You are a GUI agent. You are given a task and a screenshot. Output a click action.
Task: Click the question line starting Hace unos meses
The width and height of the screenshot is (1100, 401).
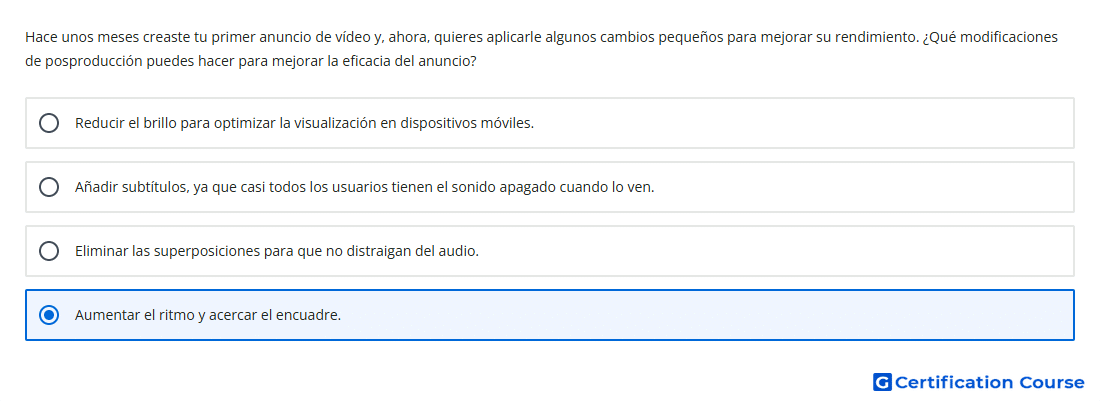point(541,37)
